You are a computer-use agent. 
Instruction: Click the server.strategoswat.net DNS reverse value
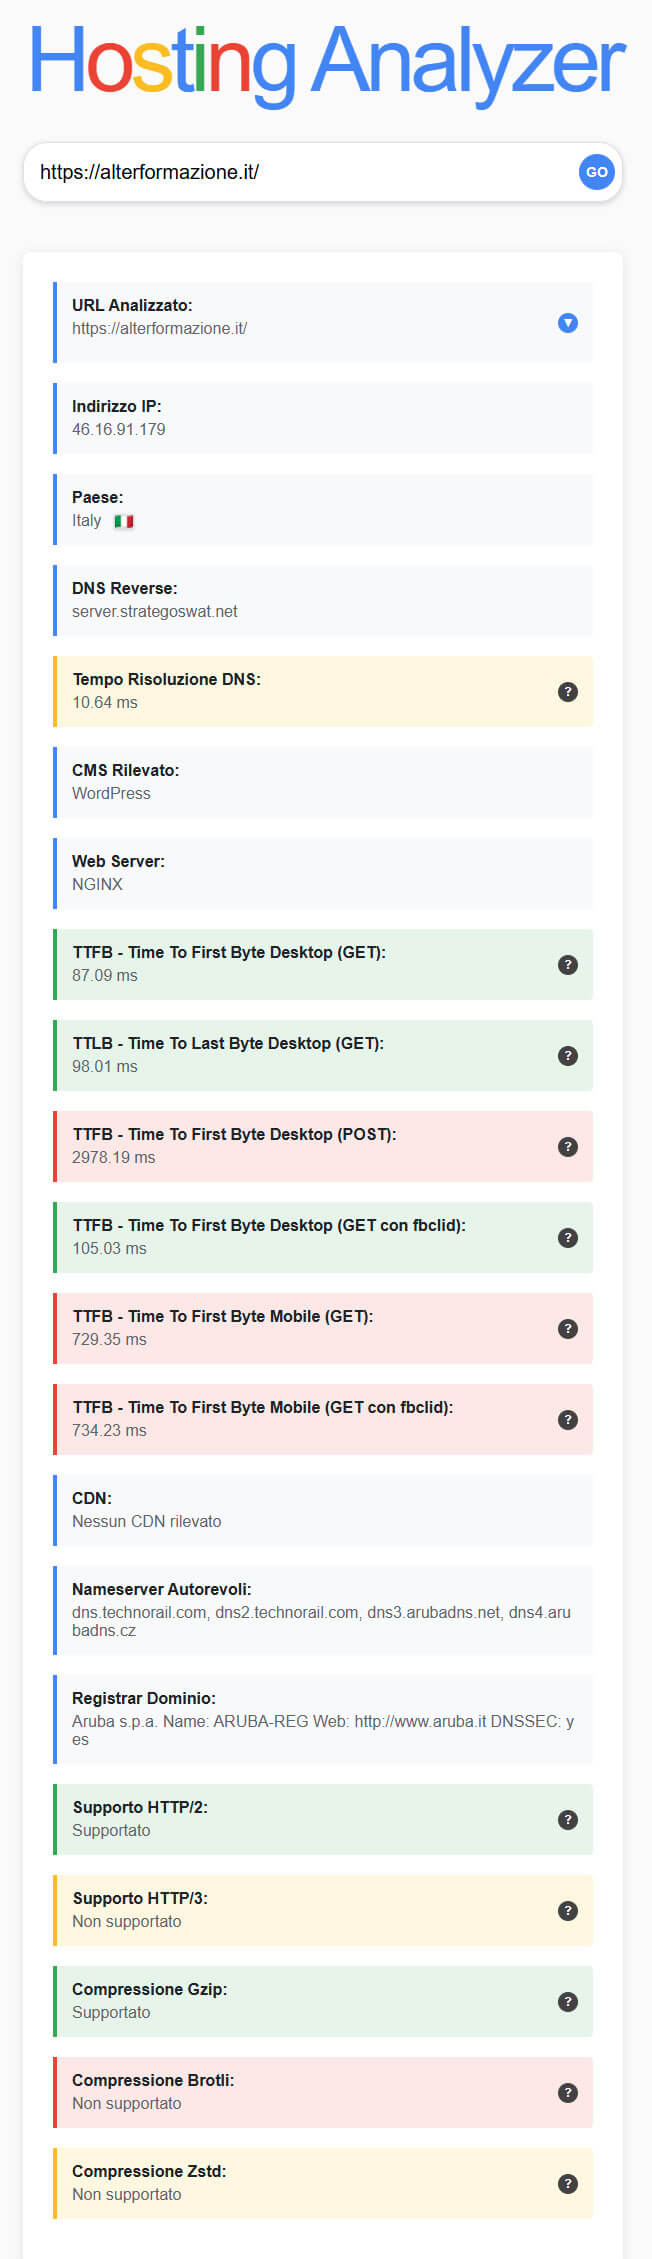point(155,612)
